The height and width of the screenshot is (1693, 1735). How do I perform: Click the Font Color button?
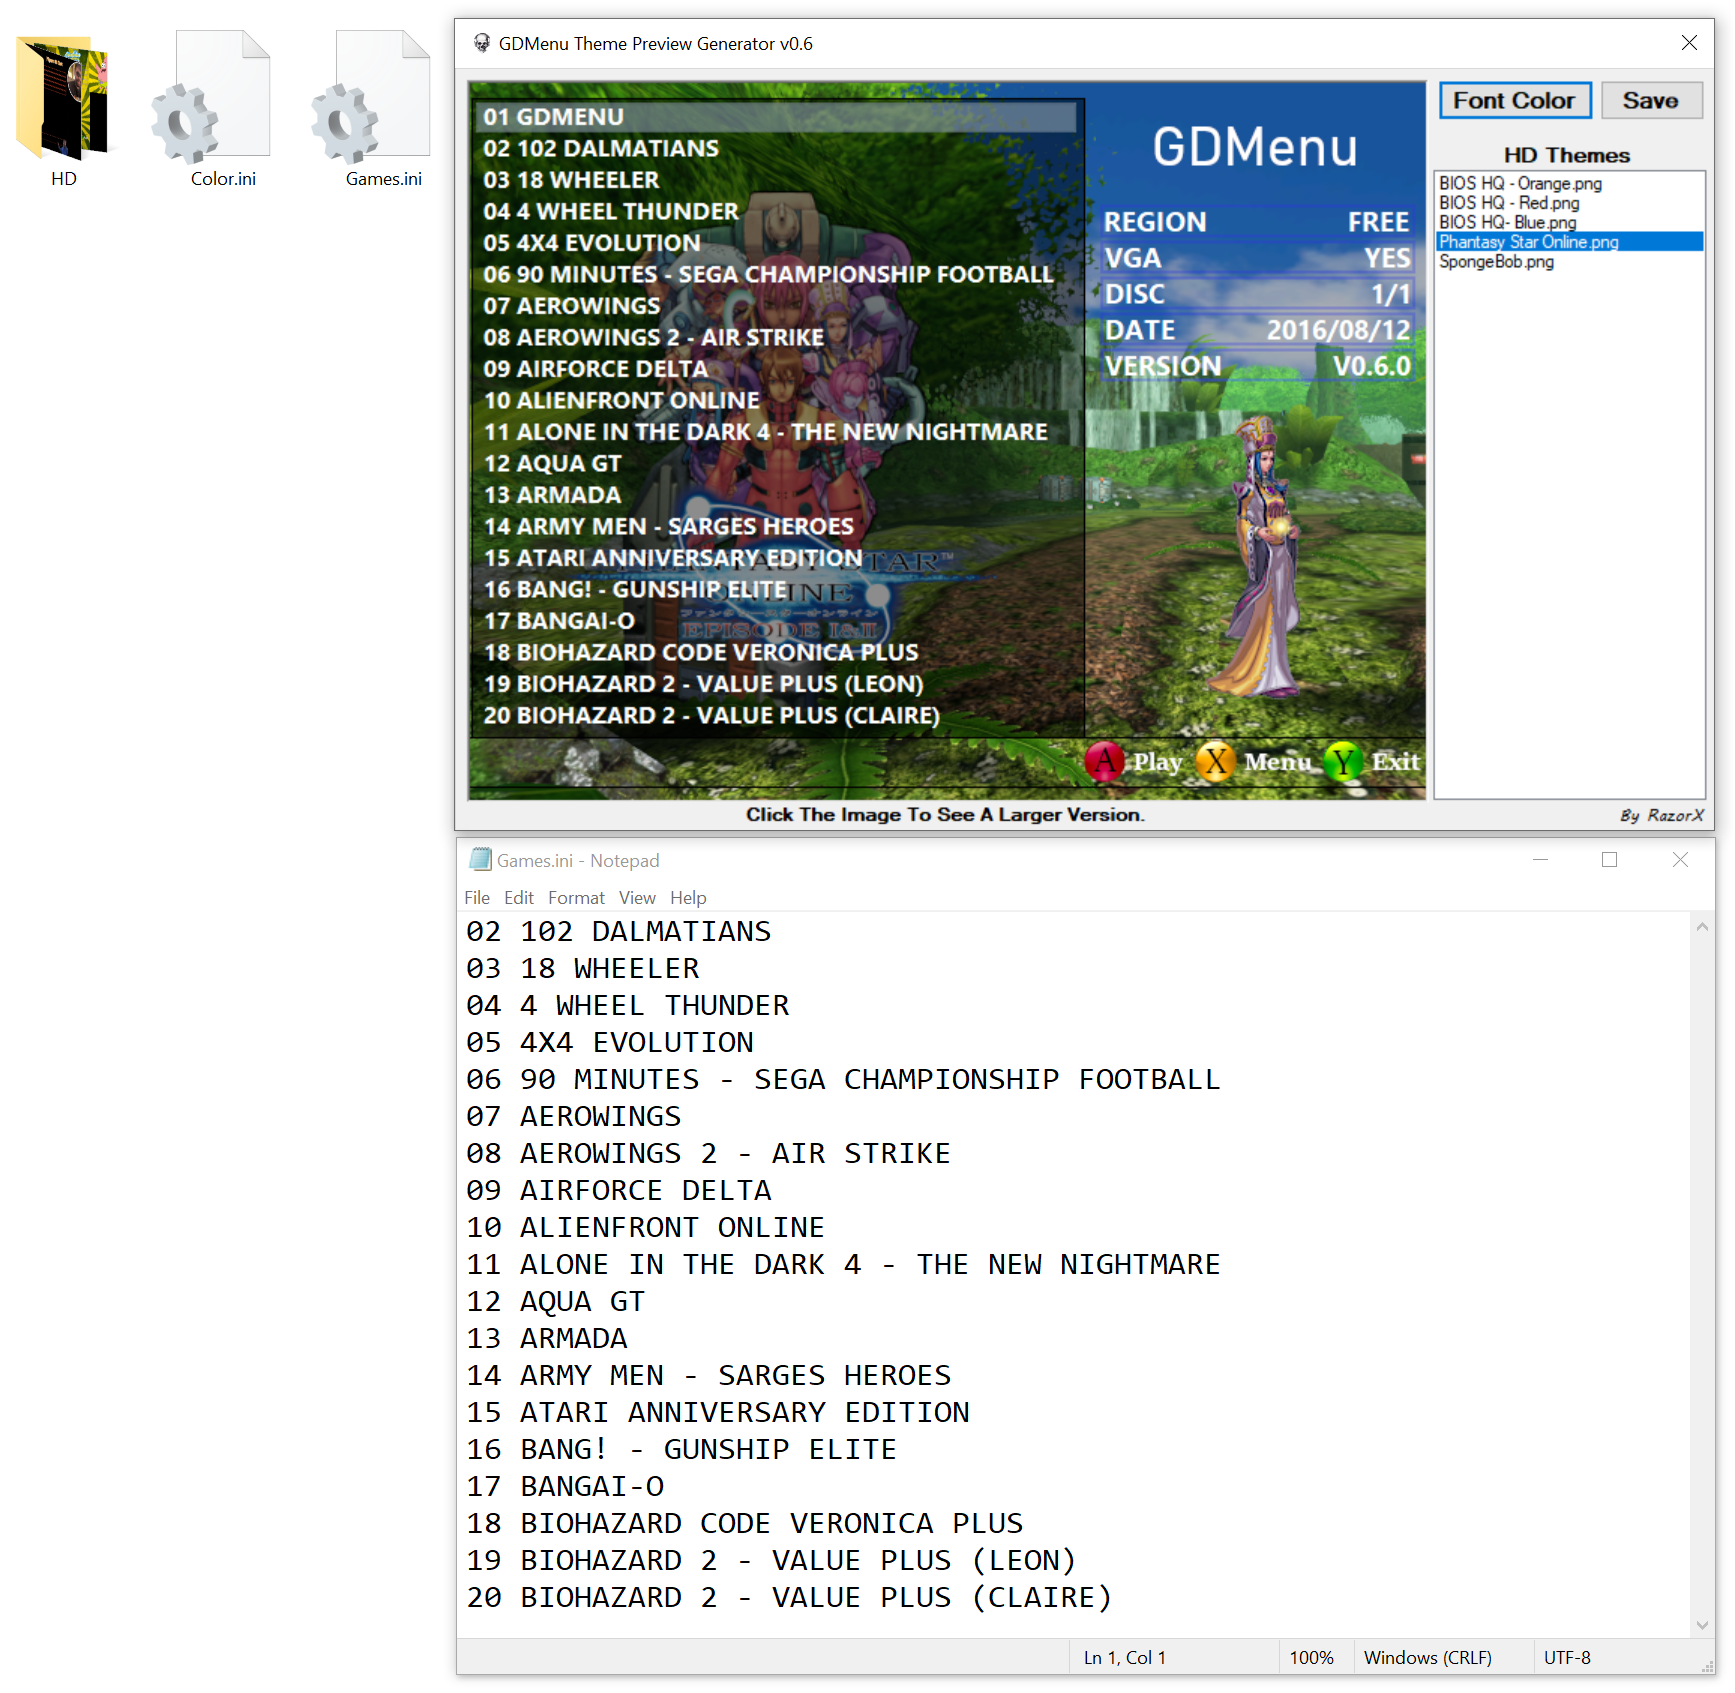click(x=1514, y=100)
